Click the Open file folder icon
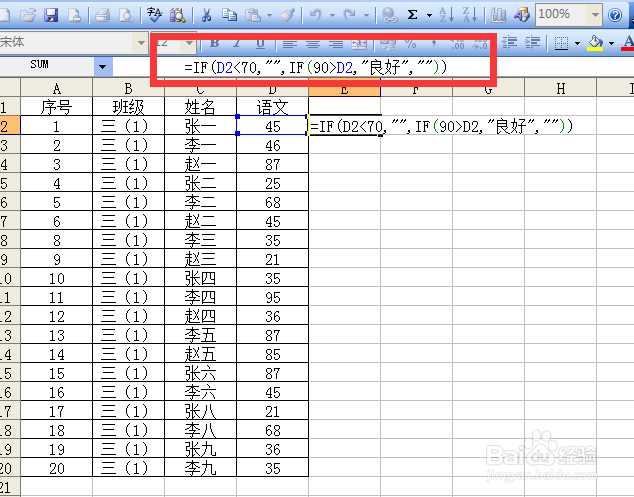Screen dimensions: 634x497 tap(28, 15)
